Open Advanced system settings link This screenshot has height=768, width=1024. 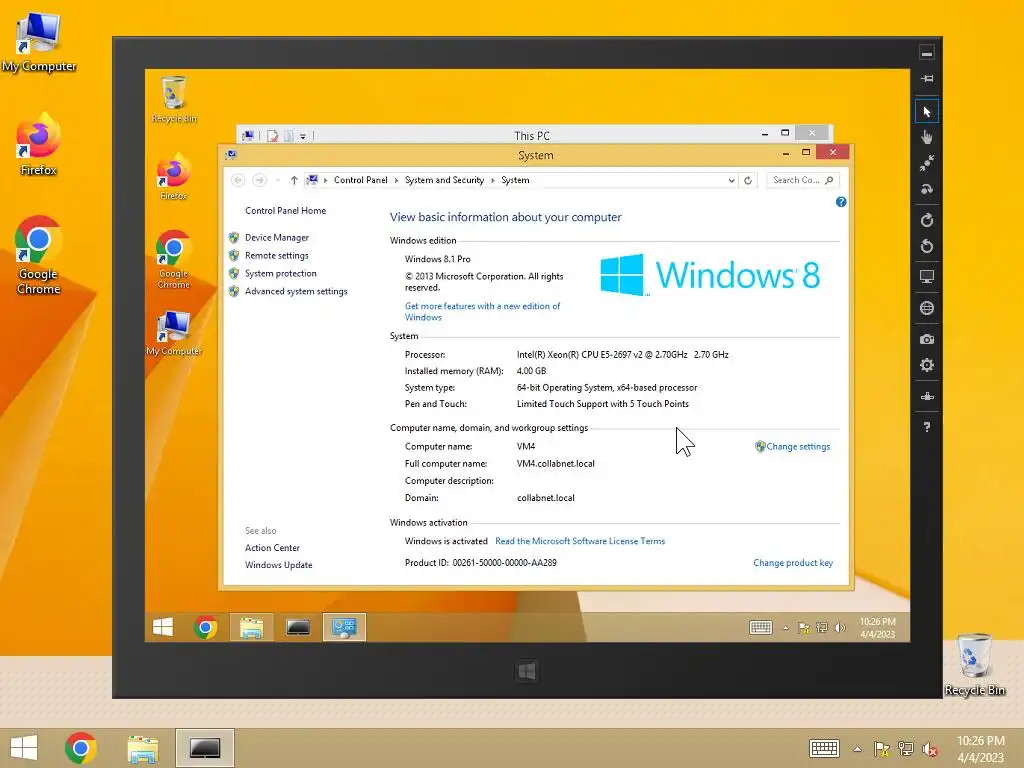point(296,291)
